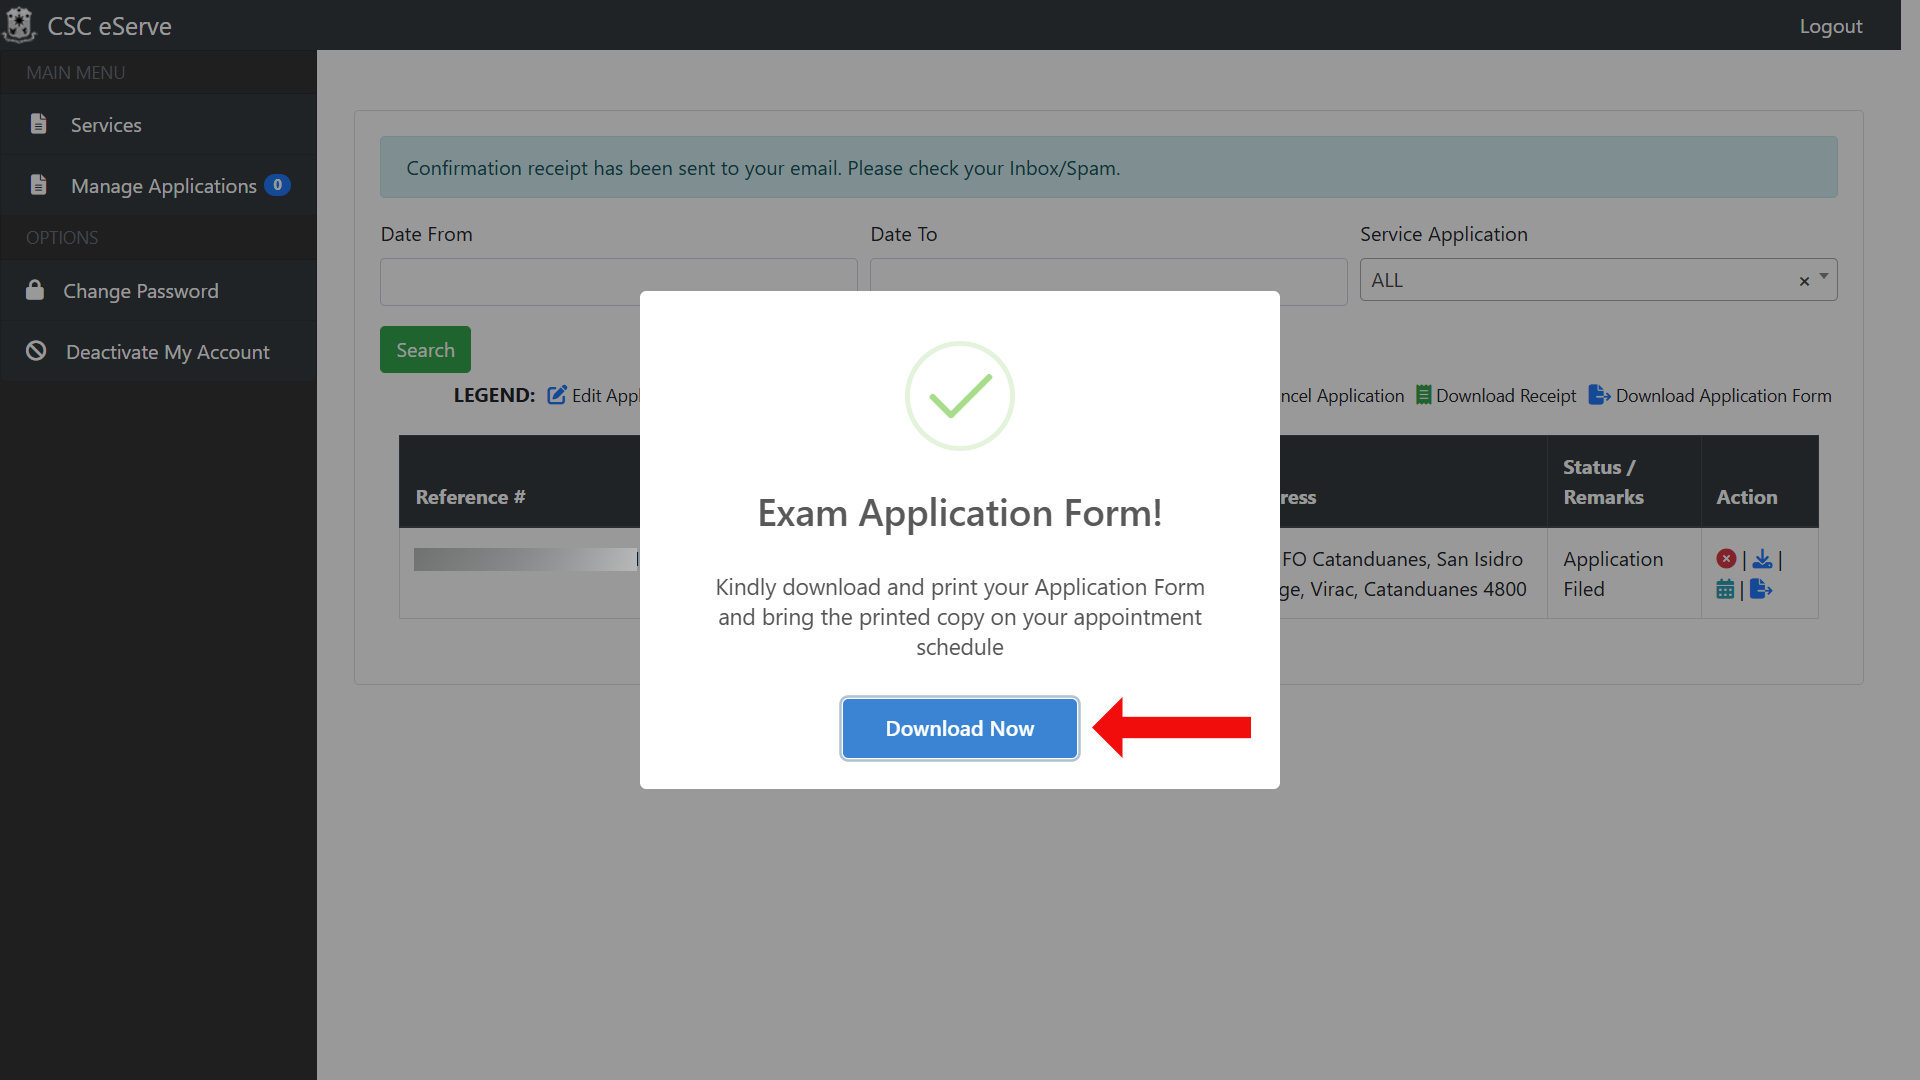Click the MAIN MENU sidebar heading
1920x1080 pixels.
(x=75, y=73)
